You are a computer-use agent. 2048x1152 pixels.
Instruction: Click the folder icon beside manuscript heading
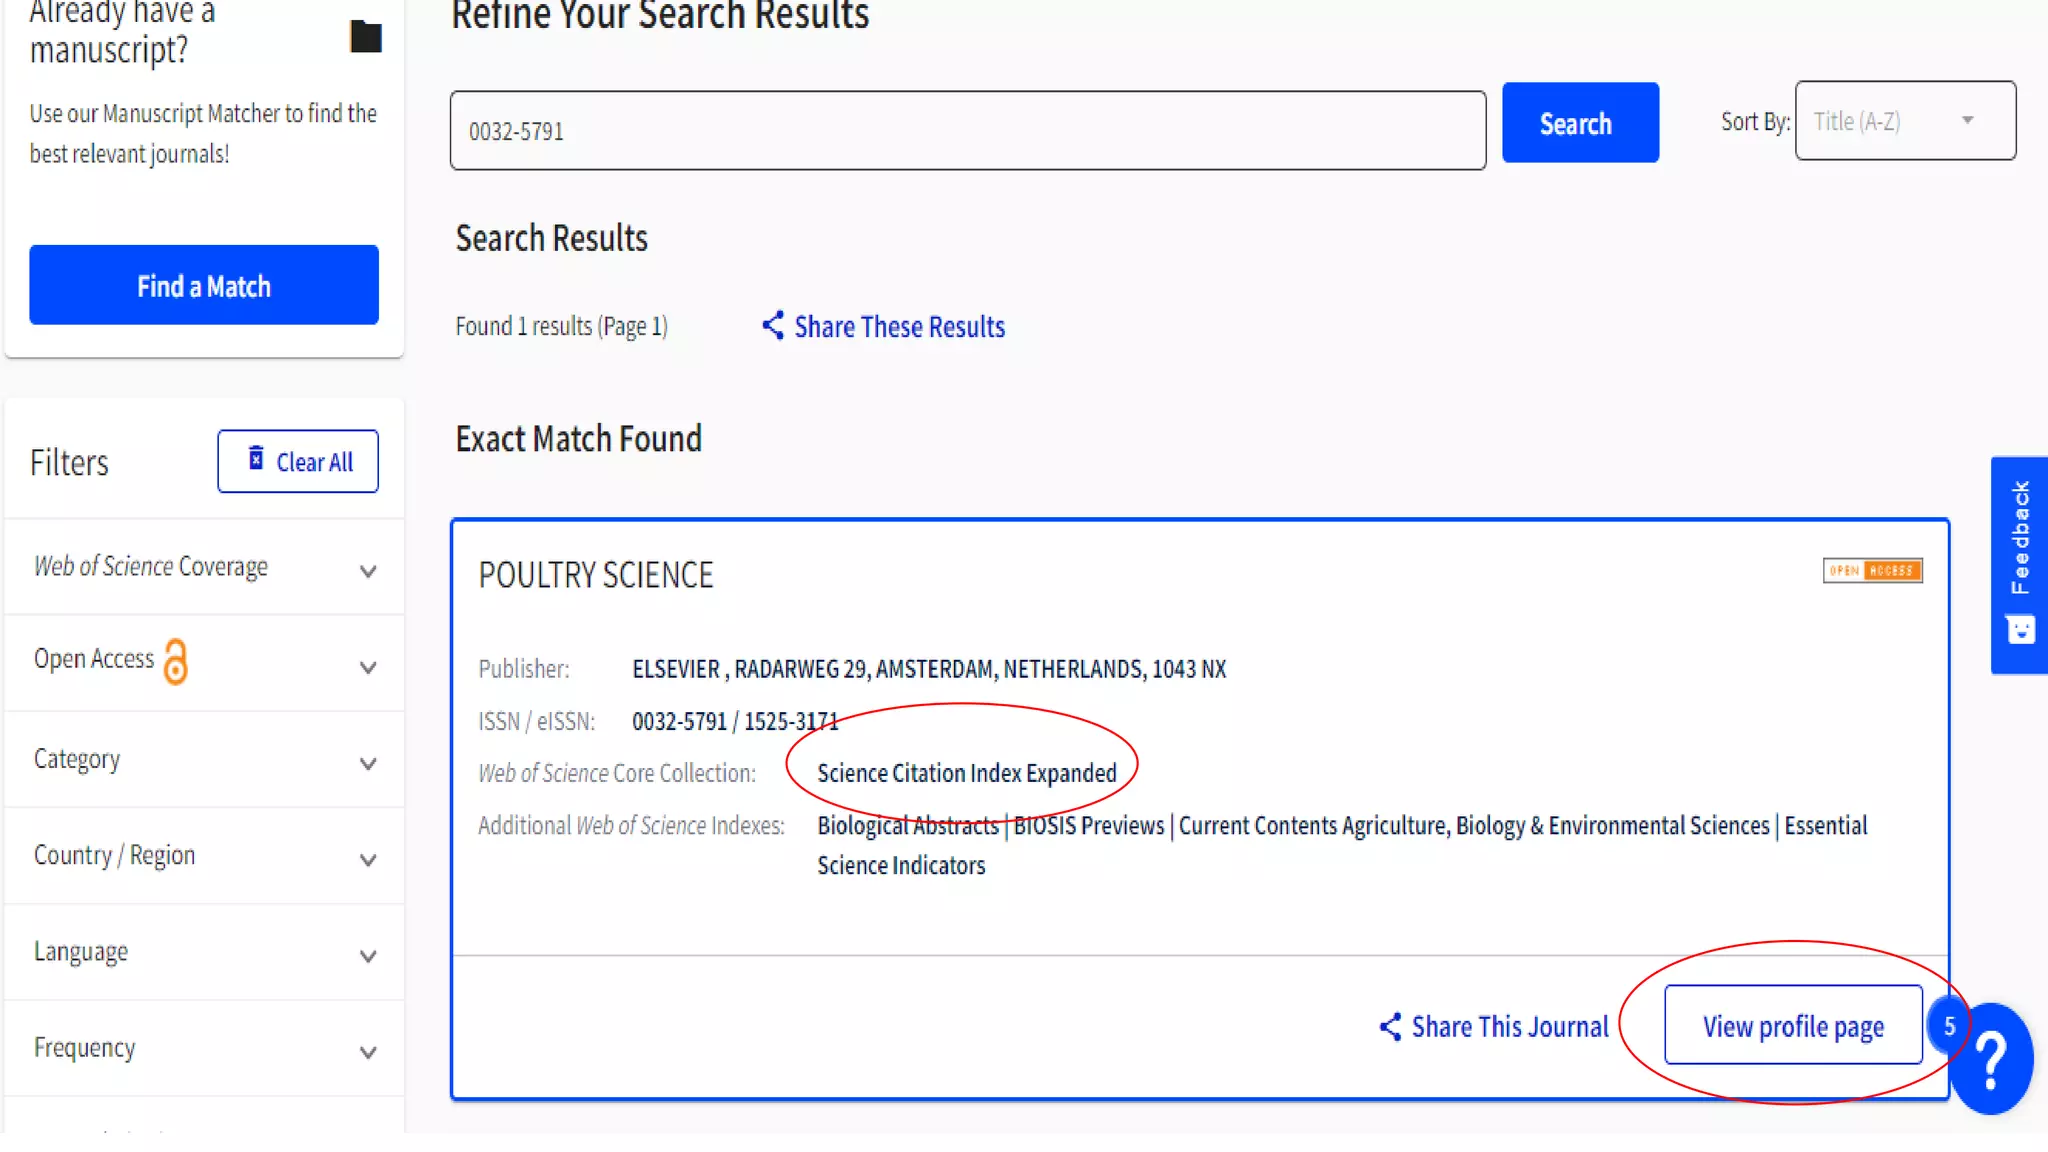(x=365, y=36)
